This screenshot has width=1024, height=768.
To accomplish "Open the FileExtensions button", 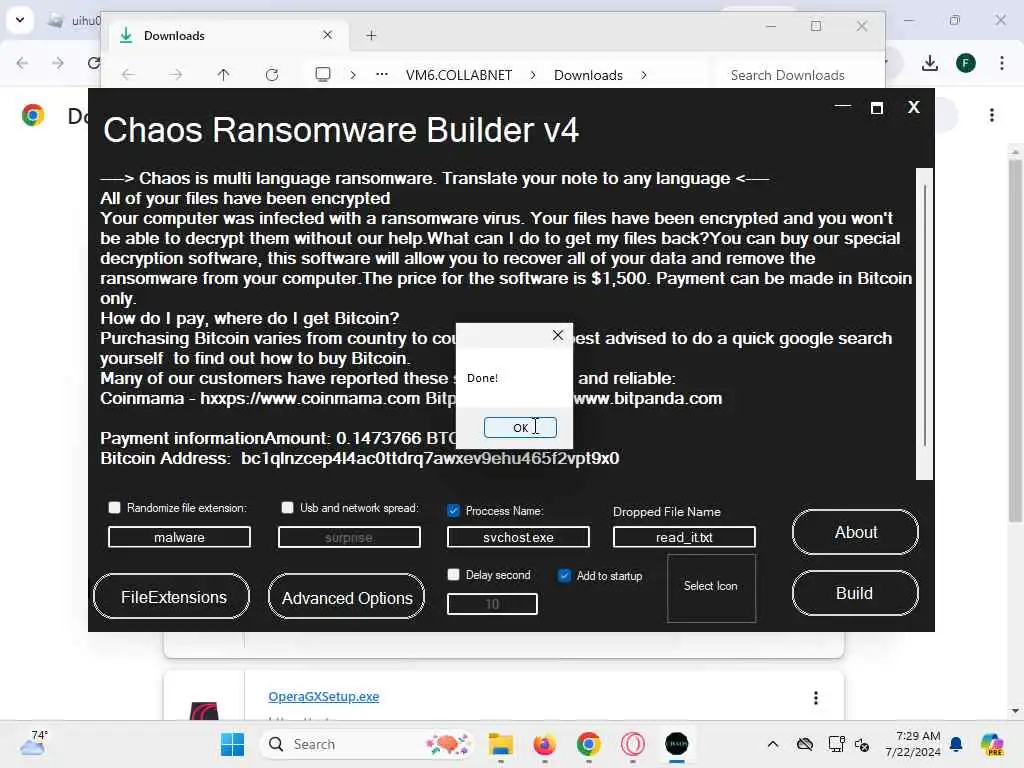I will click(x=172, y=596).
